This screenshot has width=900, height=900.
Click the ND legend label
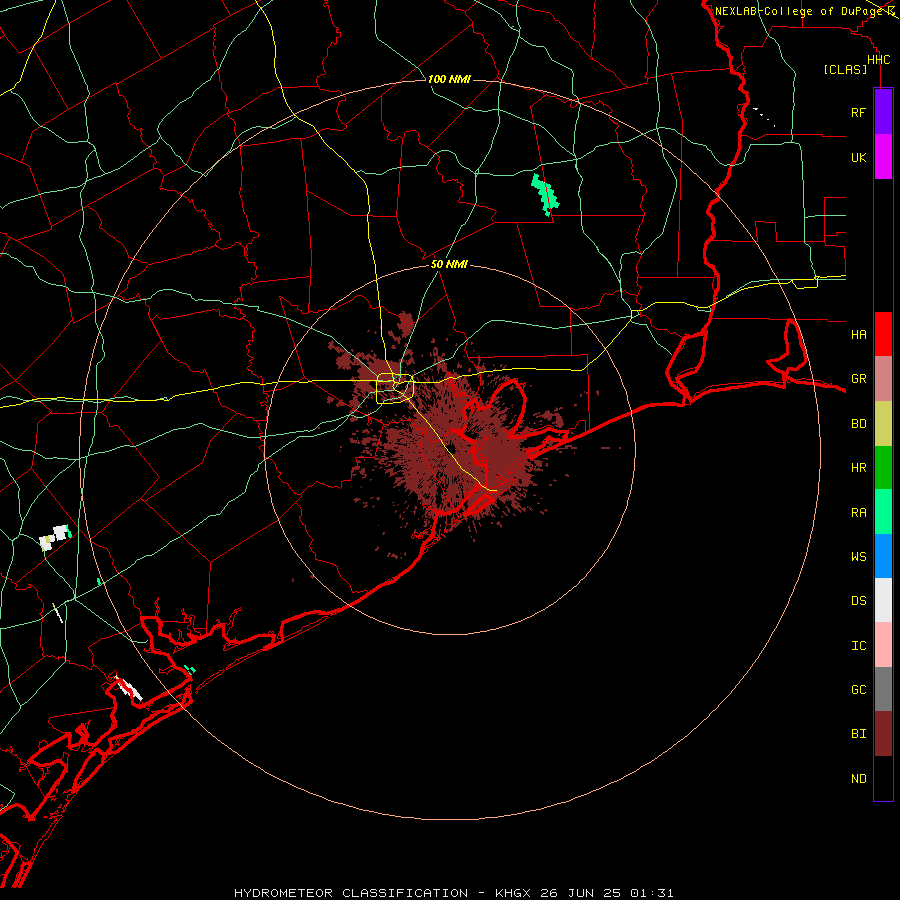coord(859,779)
